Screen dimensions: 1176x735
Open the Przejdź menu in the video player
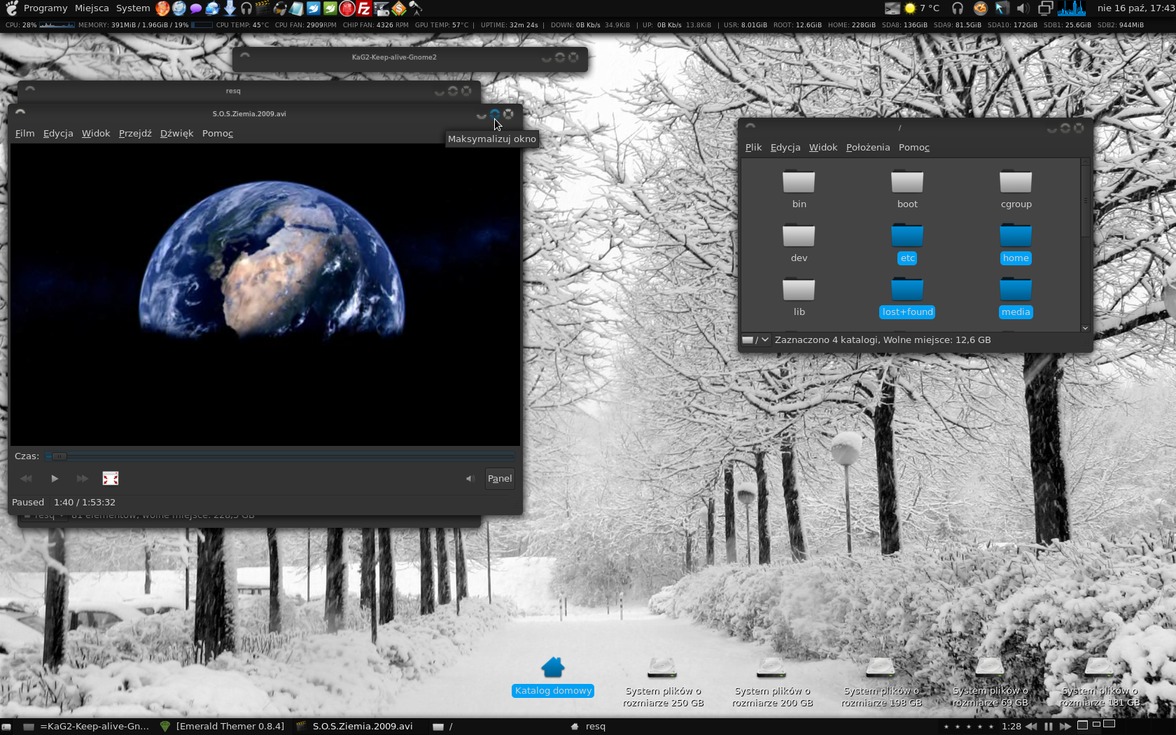pos(135,134)
